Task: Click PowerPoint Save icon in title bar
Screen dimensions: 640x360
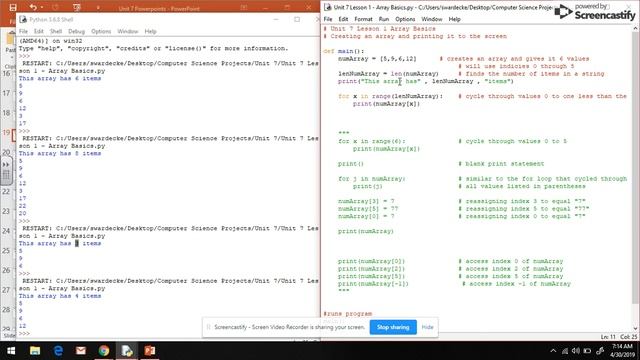Action: (13, 7)
